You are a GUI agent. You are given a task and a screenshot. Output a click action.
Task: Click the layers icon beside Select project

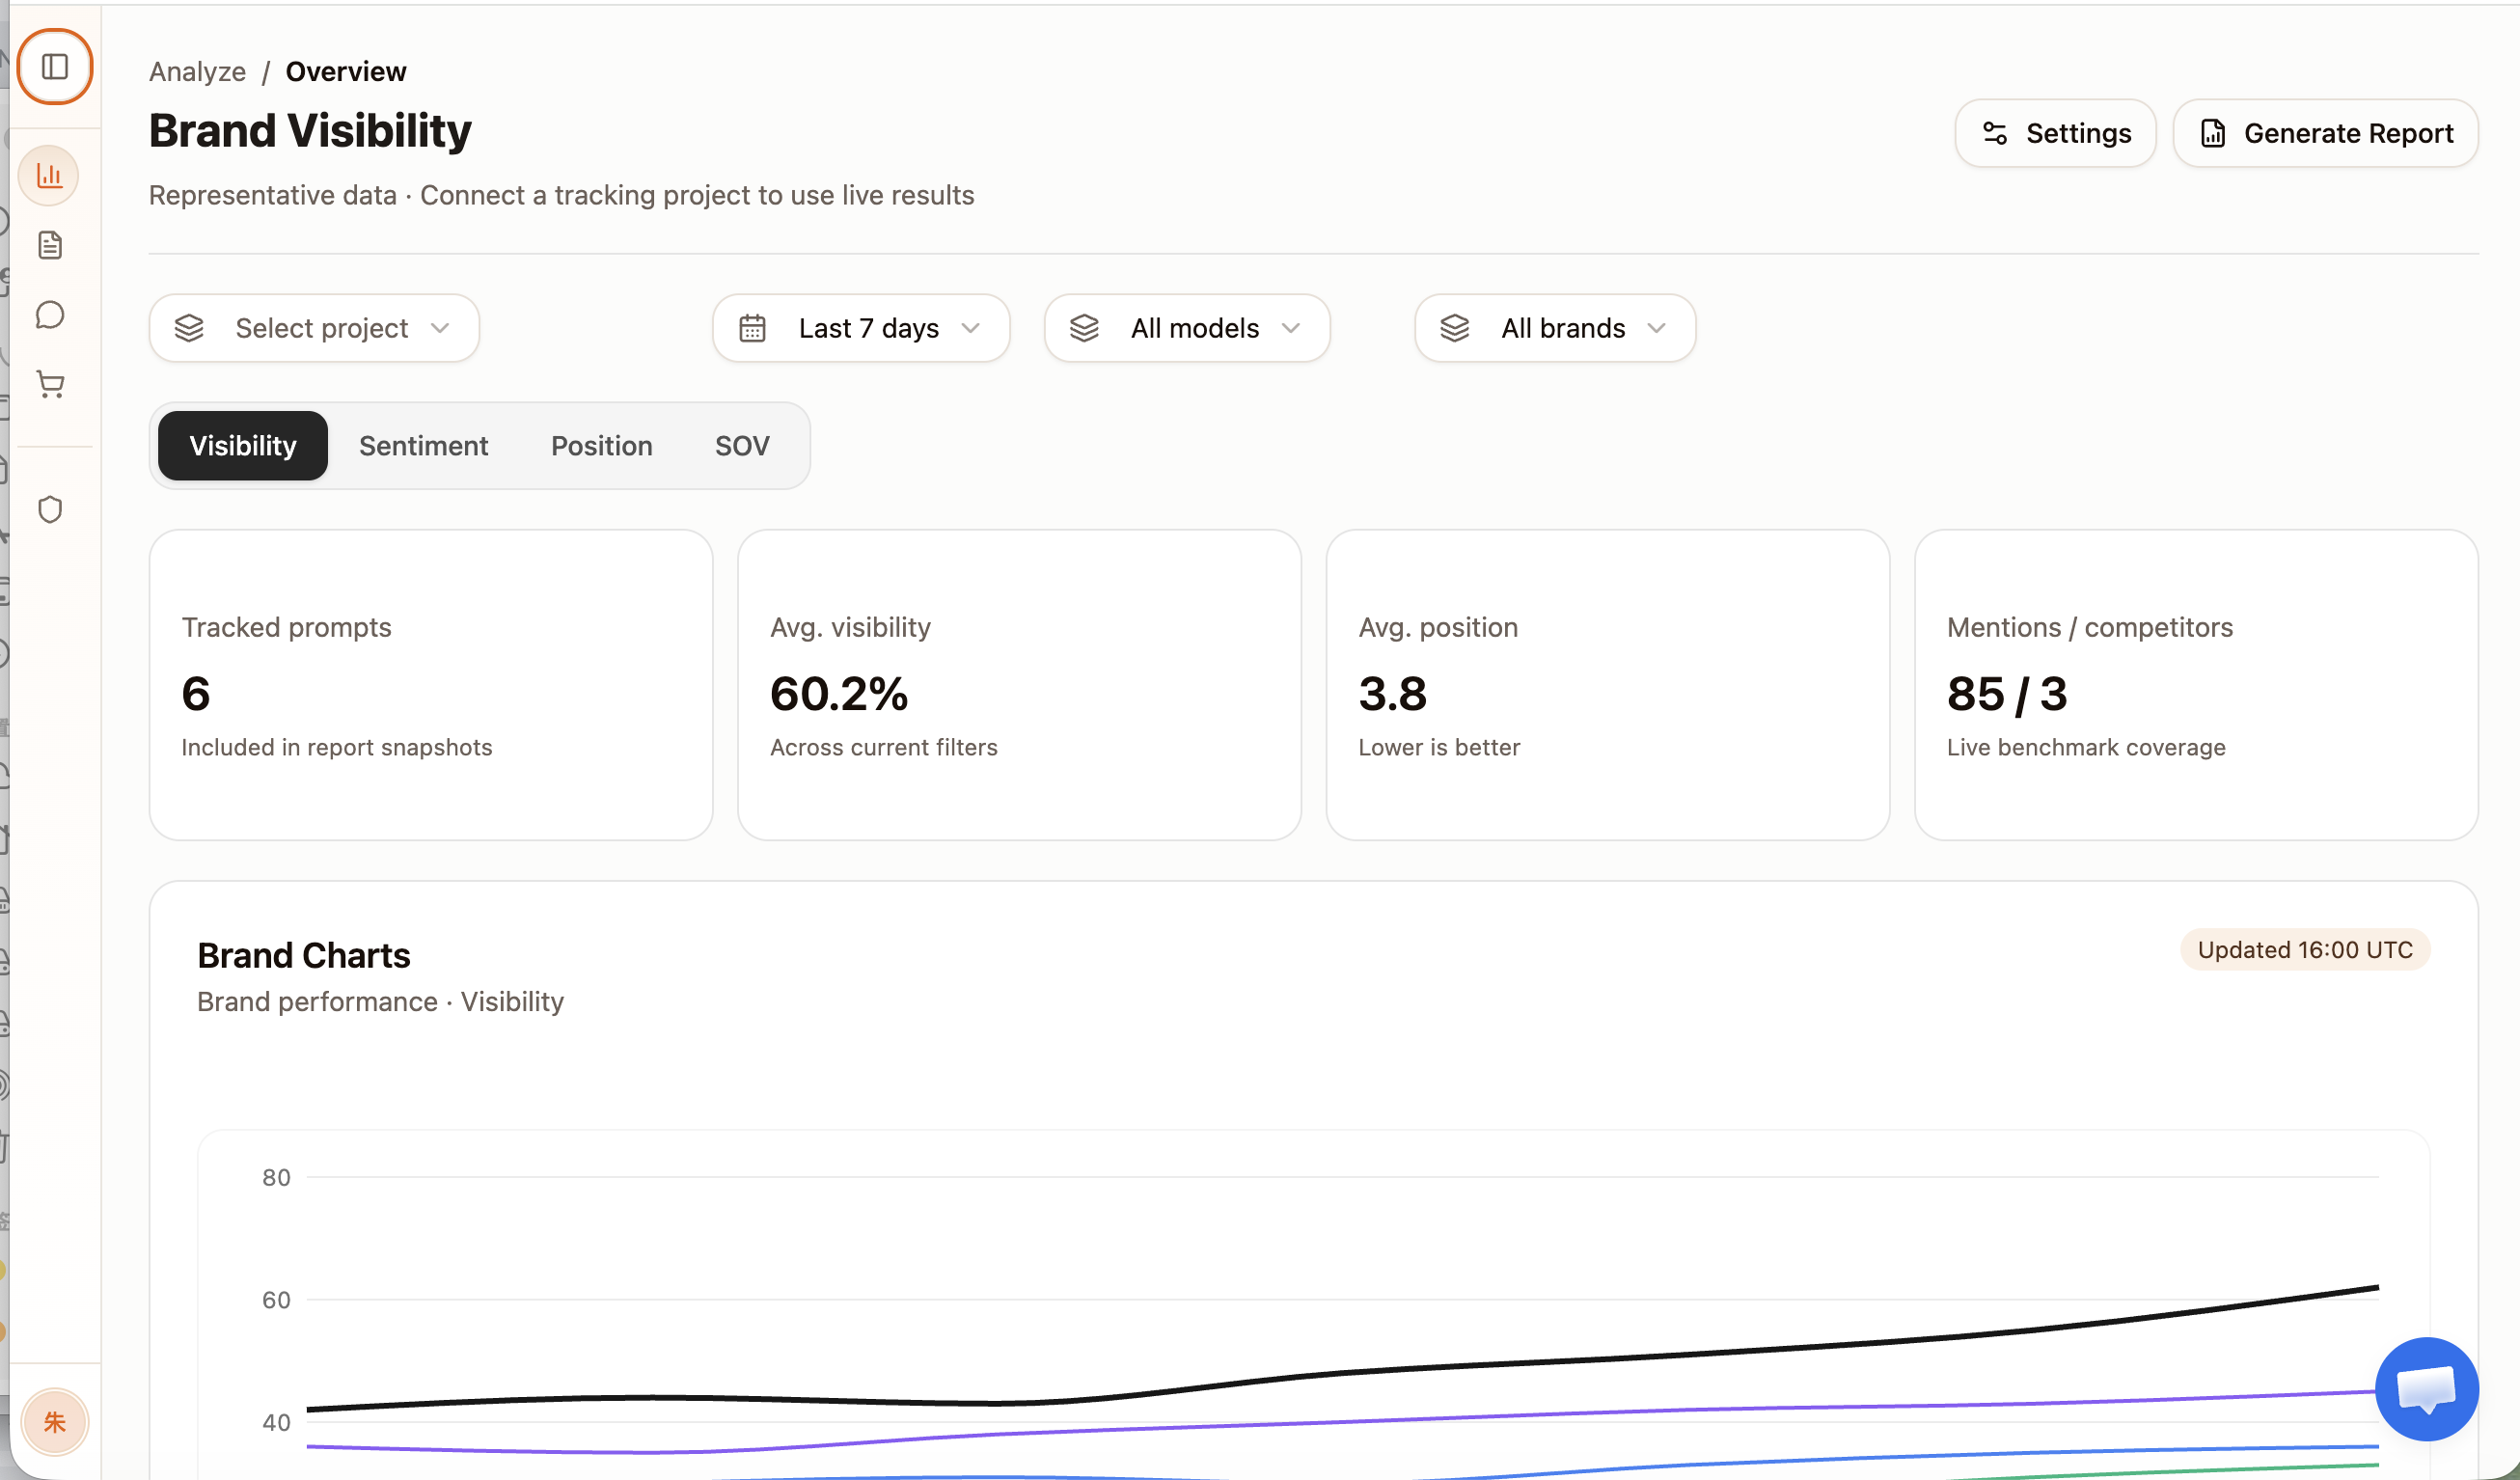click(189, 328)
